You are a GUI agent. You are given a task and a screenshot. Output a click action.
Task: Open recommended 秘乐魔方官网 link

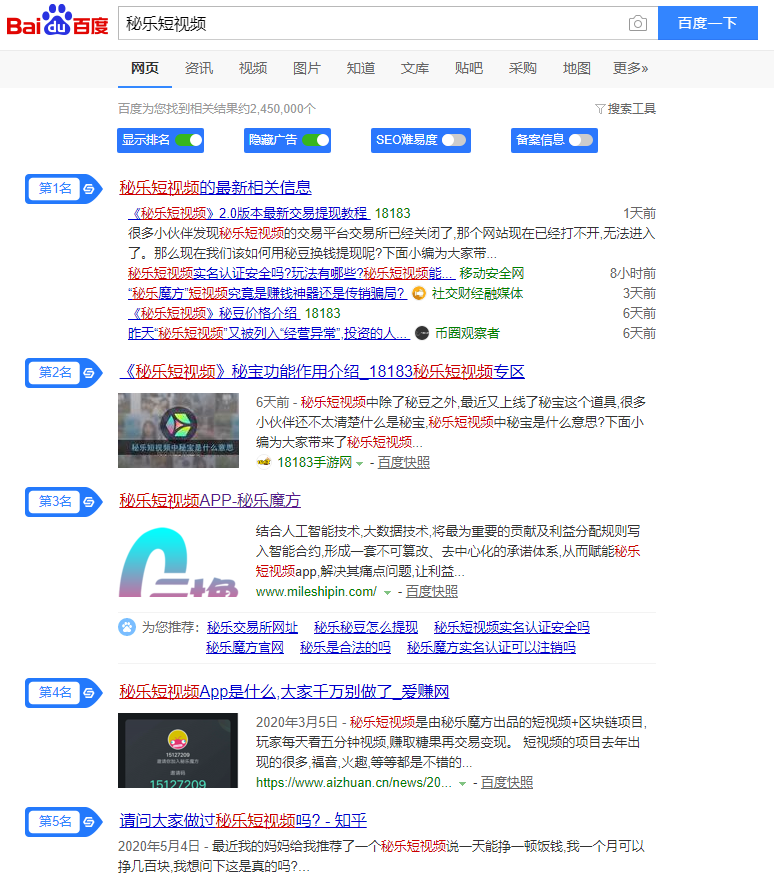tap(245, 648)
